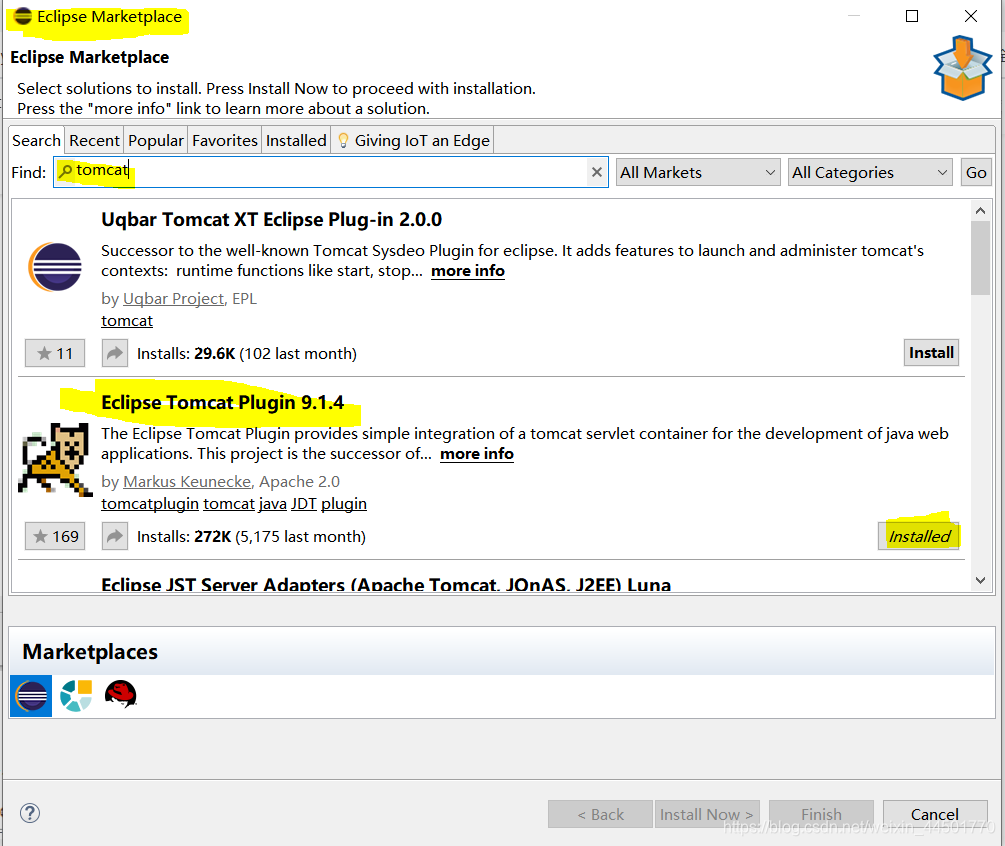The width and height of the screenshot is (1005, 846).
Task: Click the JDT tag link
Action: 304,504
